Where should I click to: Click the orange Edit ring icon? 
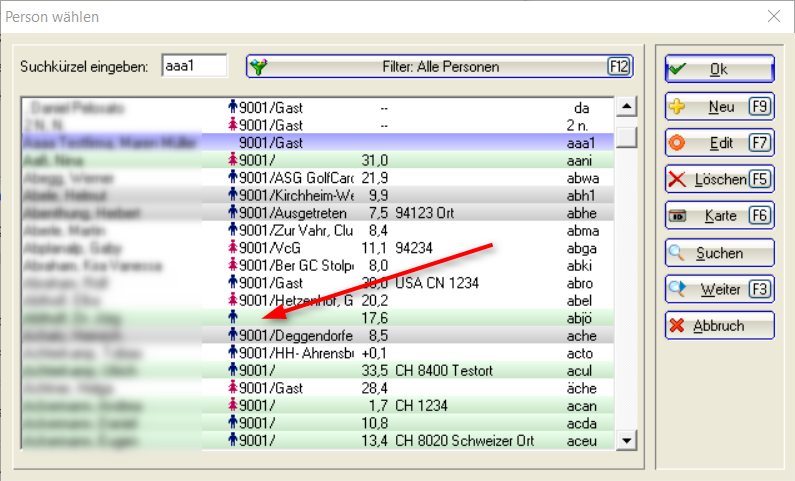click(678, 144)
